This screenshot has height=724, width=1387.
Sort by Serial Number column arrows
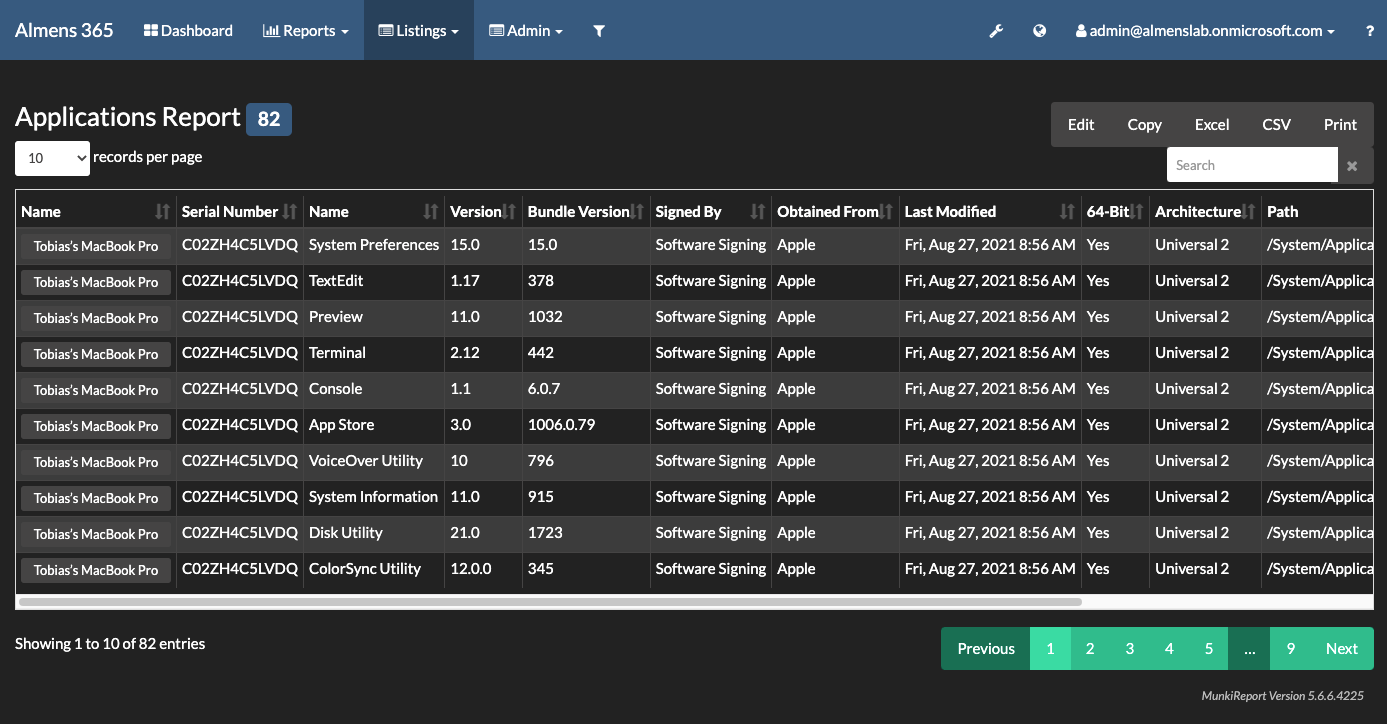point(290,212)
